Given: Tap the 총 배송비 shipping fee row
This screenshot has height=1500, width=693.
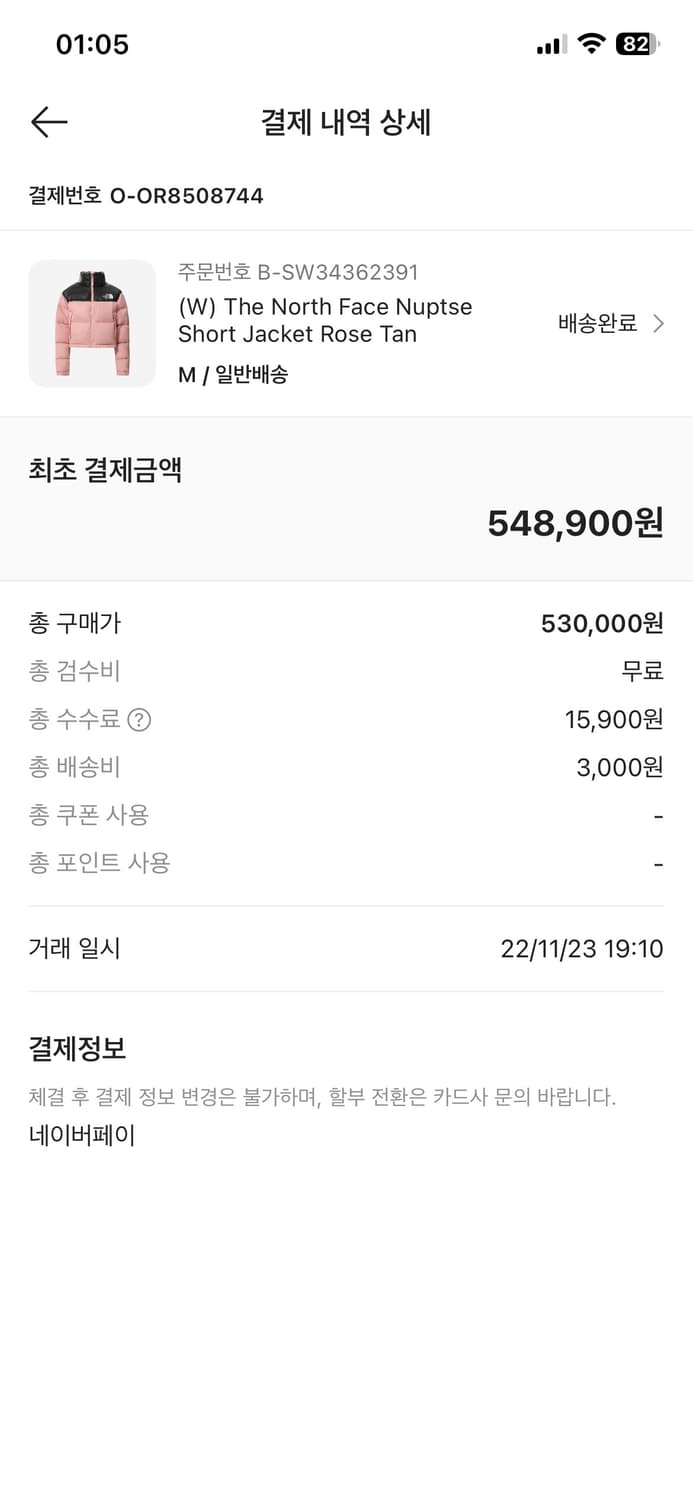Looking at the screenshot, I should tap(345, 767).
